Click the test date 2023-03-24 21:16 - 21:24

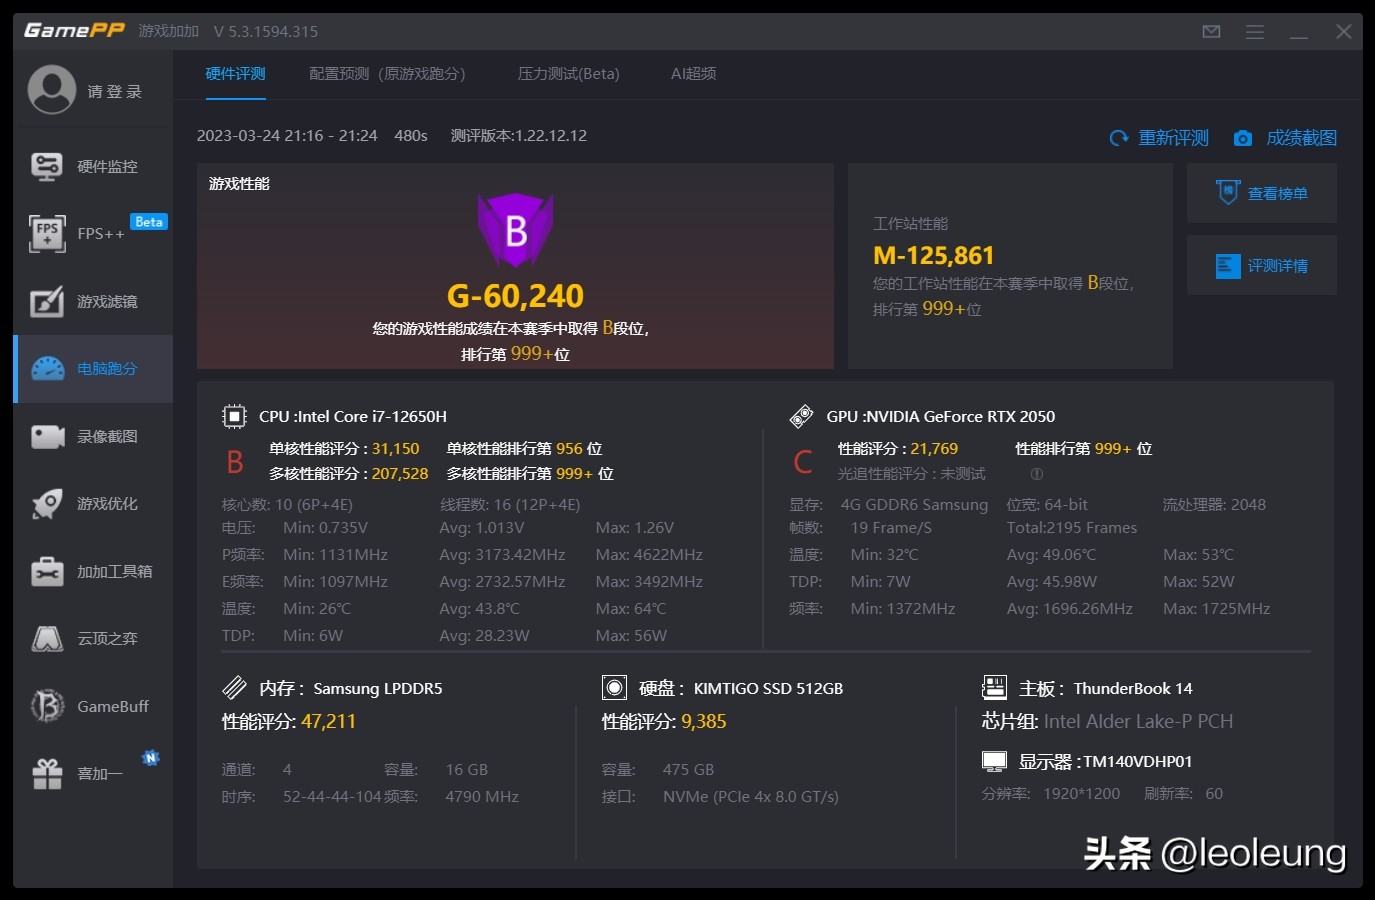(287, 136)
